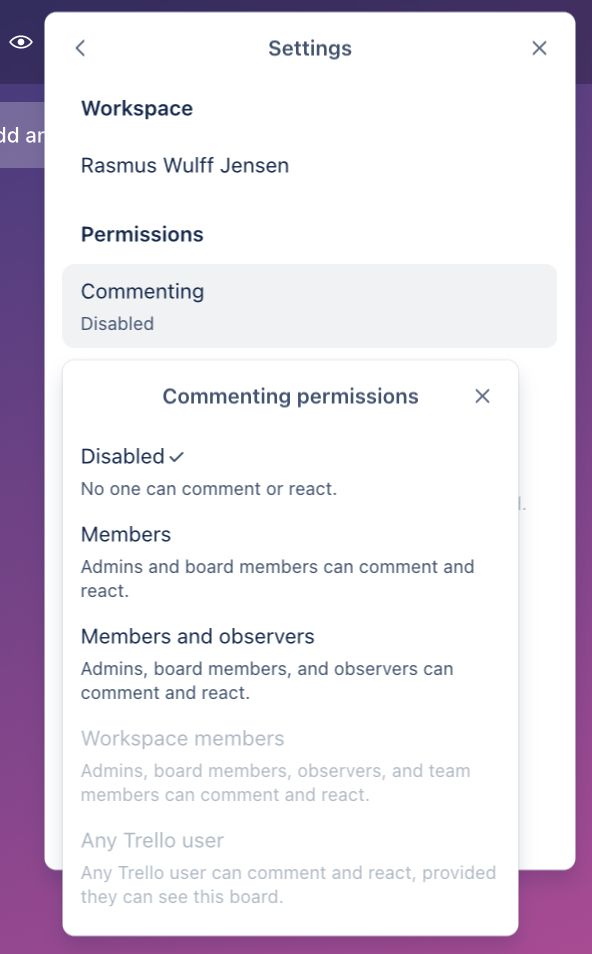
Task: Open the Rasmus Wulff Jensen workspace entry
Action: point(185,165)
